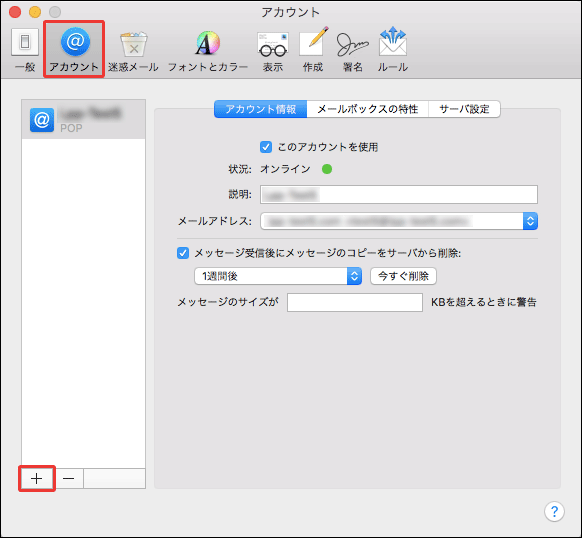582x538 pixels.
Task: Click the 今すぐ削除 button
Action: point(403,276)
